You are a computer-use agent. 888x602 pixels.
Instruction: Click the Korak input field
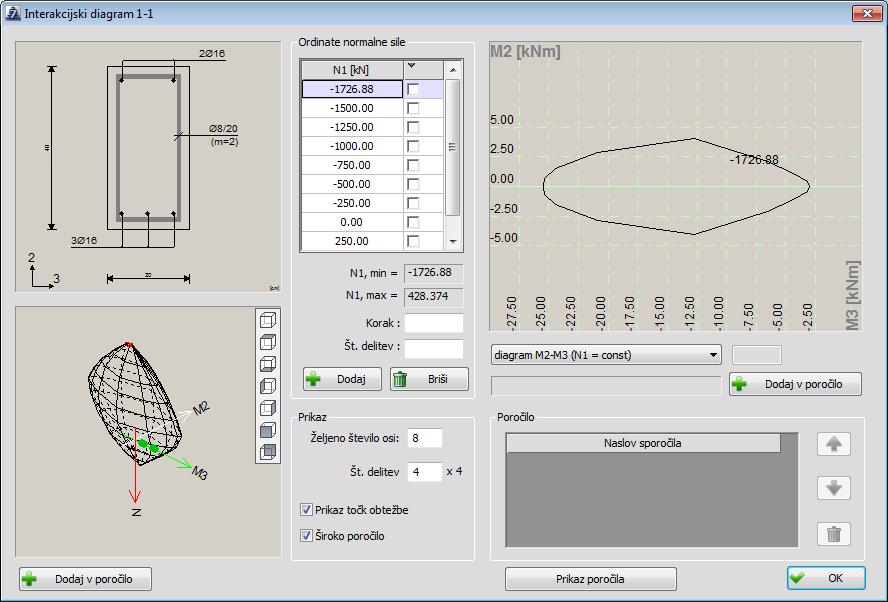click(x=434, y=323)
